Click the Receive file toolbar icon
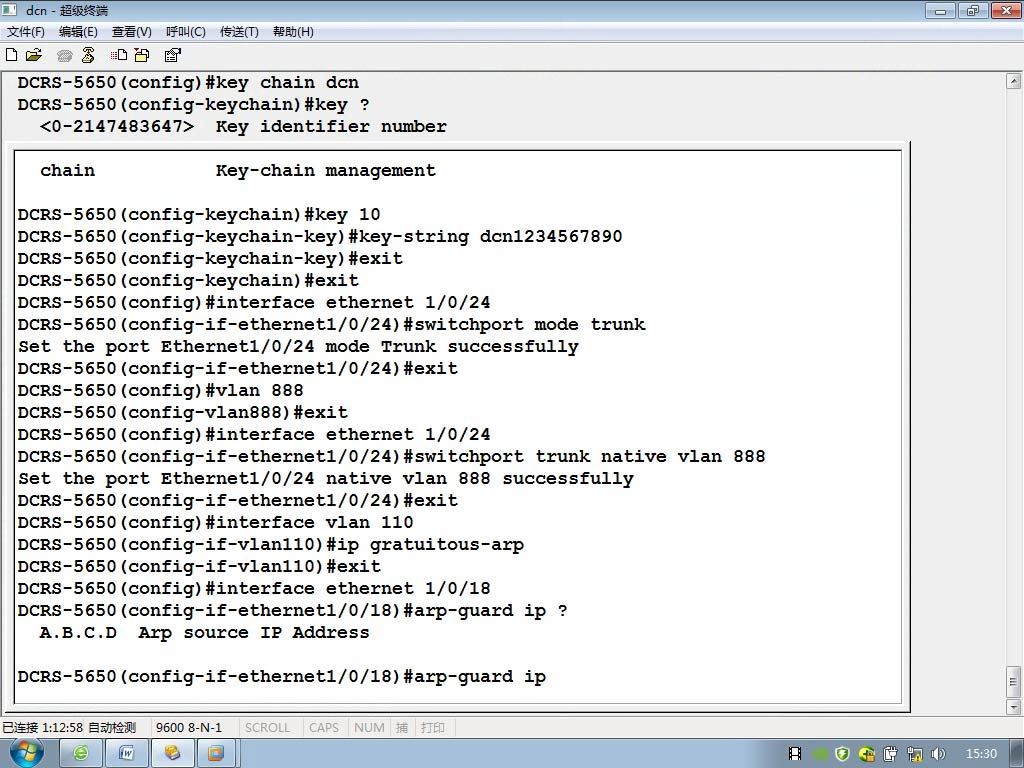Screen dimensions: 1024x768 pyautogui.click(x=142, y=55)
